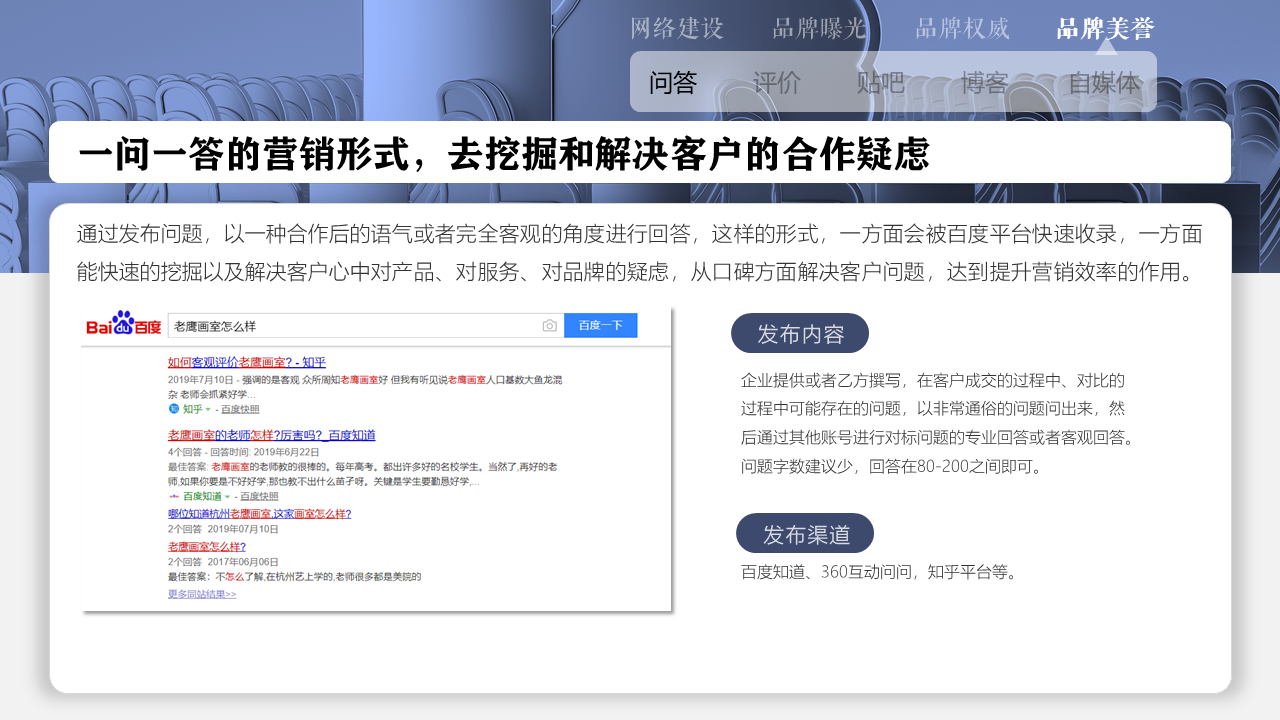Open the 如何客观评价老鹰画室 知乎 result link
The width and height of the screenshot is (1280, 720).
click(x=247, y=362)
